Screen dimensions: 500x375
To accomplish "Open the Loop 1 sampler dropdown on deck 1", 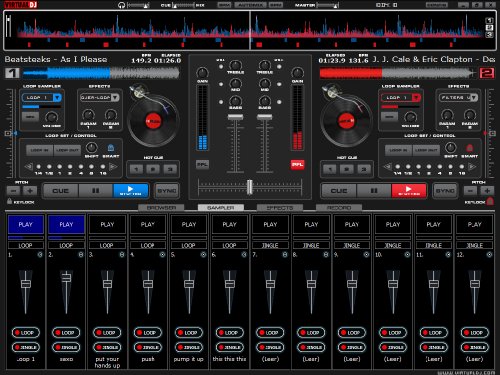I will [x=57, y=97].
